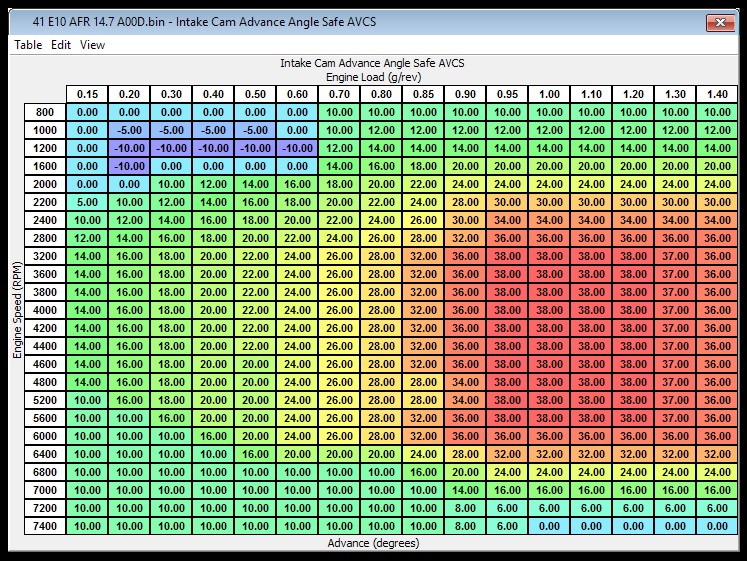747x561 pixels.
Task: Select the 32.00 cell at 6400 RPM, 1.40 load
Action: click(x=716, y=454)
